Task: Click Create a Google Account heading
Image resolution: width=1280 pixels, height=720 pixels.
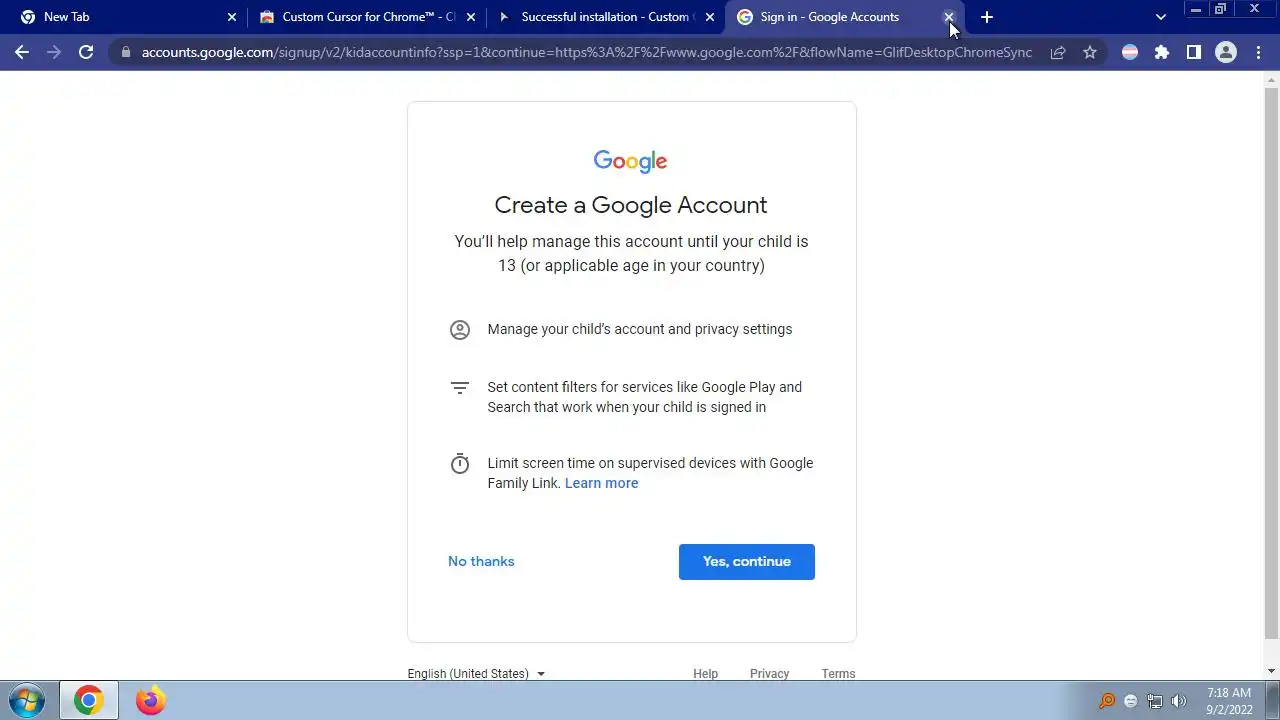Action: 631,205
